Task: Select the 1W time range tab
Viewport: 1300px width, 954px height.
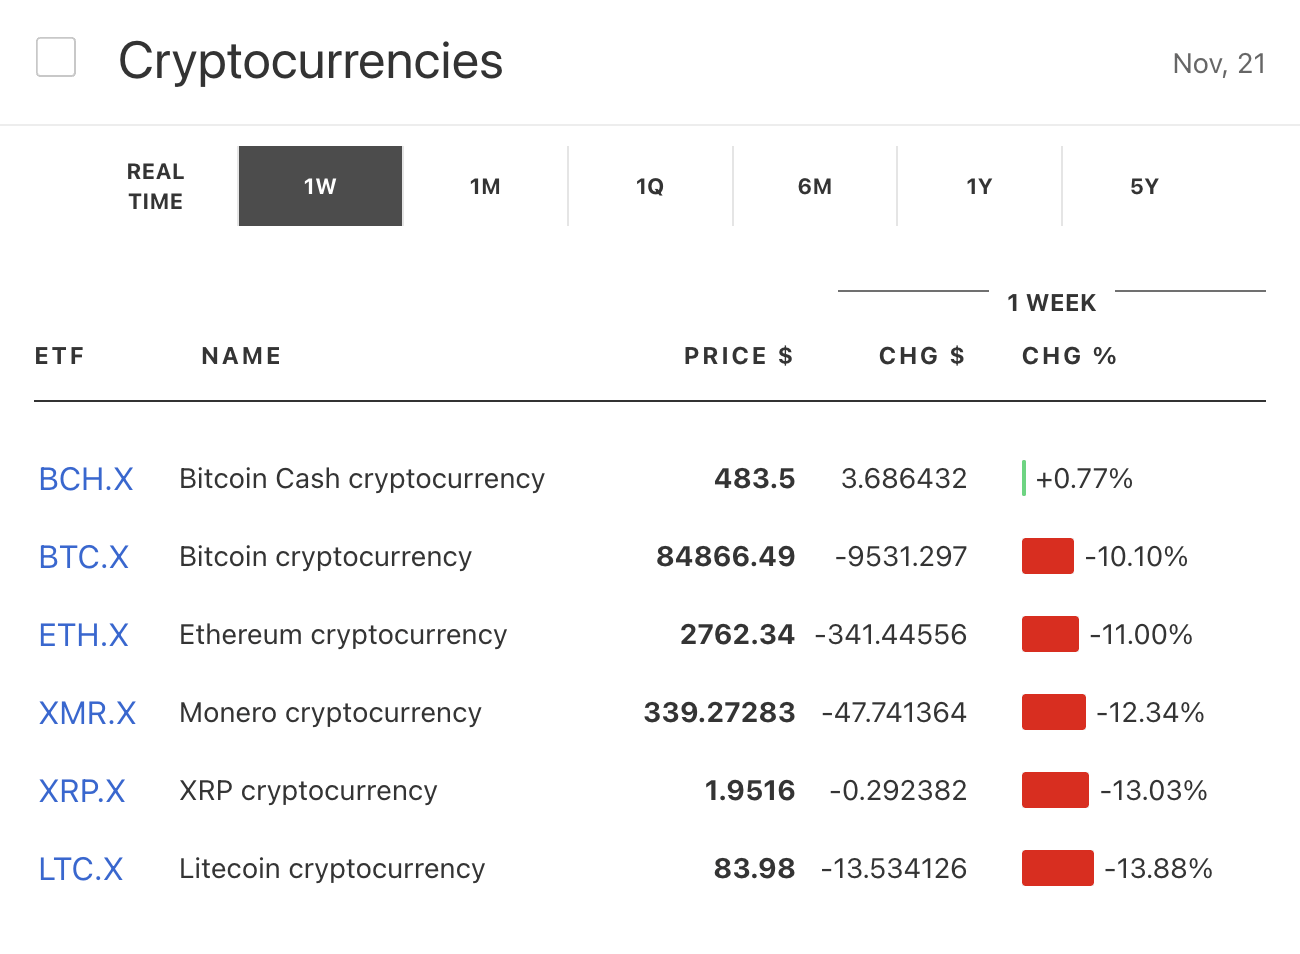Action: click(320, 187)
